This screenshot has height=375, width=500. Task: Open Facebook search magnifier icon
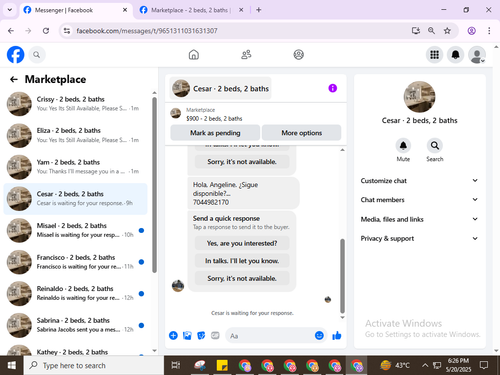pos(37,55)
